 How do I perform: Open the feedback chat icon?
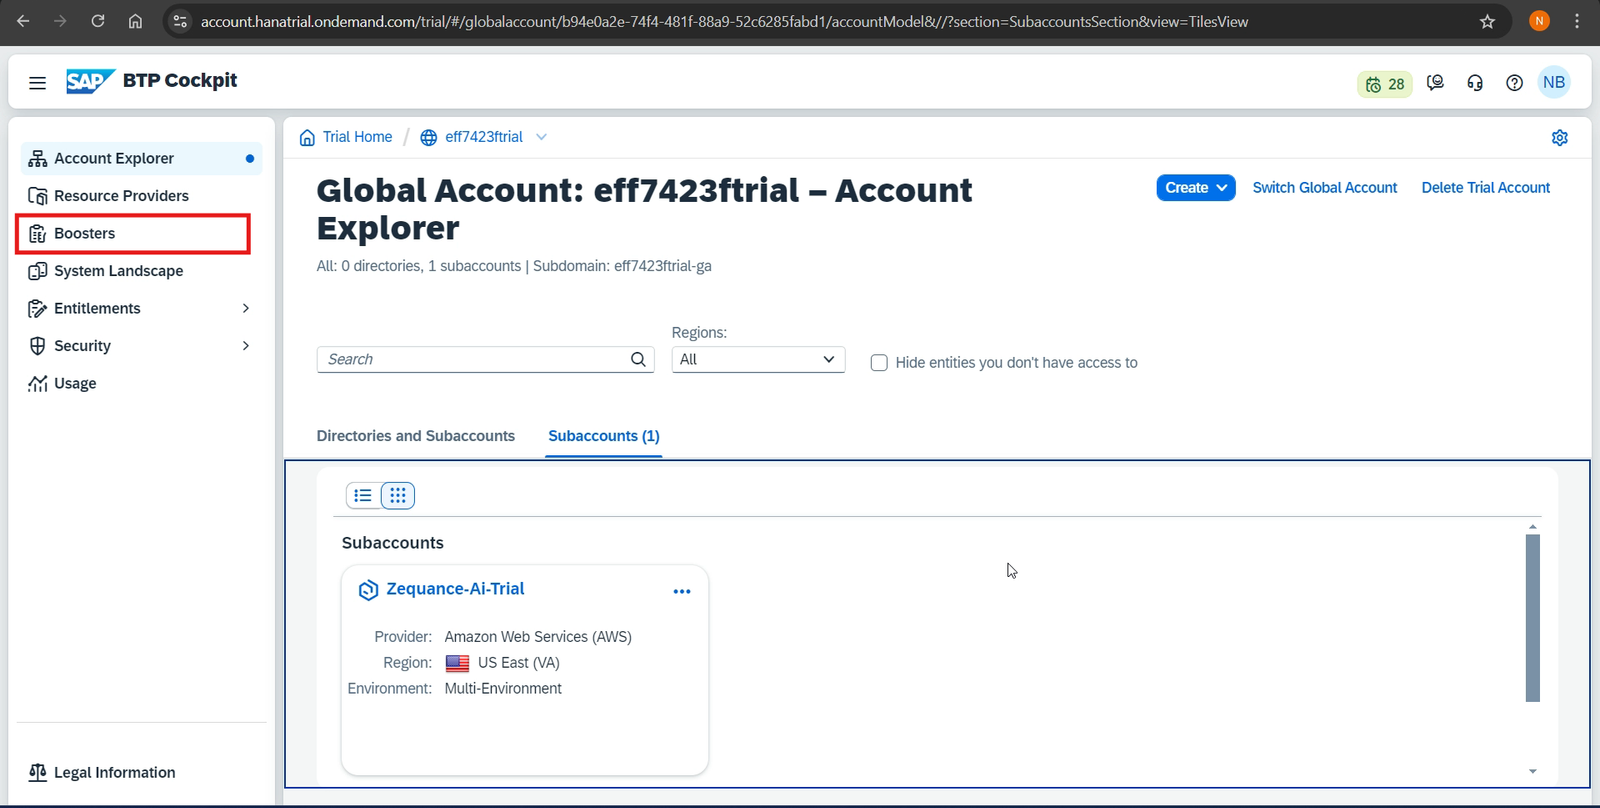coord(1435,83)
